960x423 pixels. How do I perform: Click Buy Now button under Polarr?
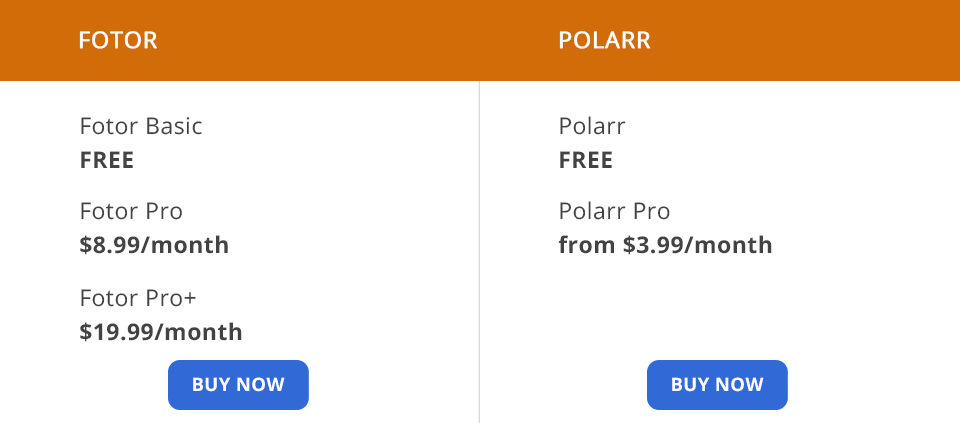point(717,385)
